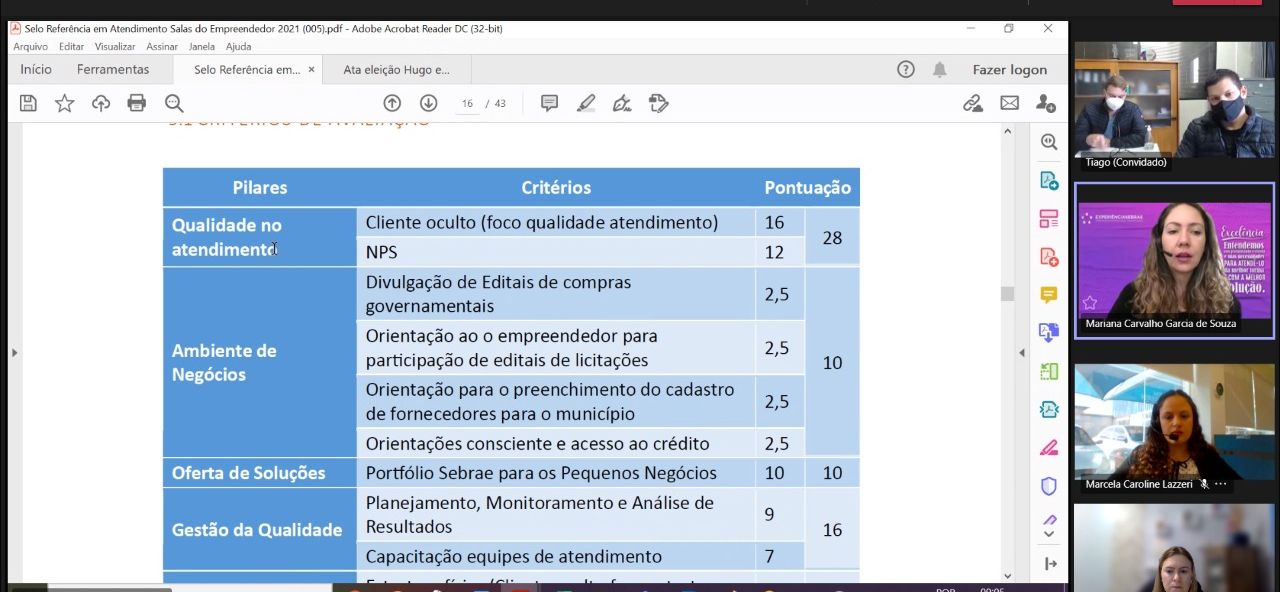Click the Save file icon

[x=28, y=103]
